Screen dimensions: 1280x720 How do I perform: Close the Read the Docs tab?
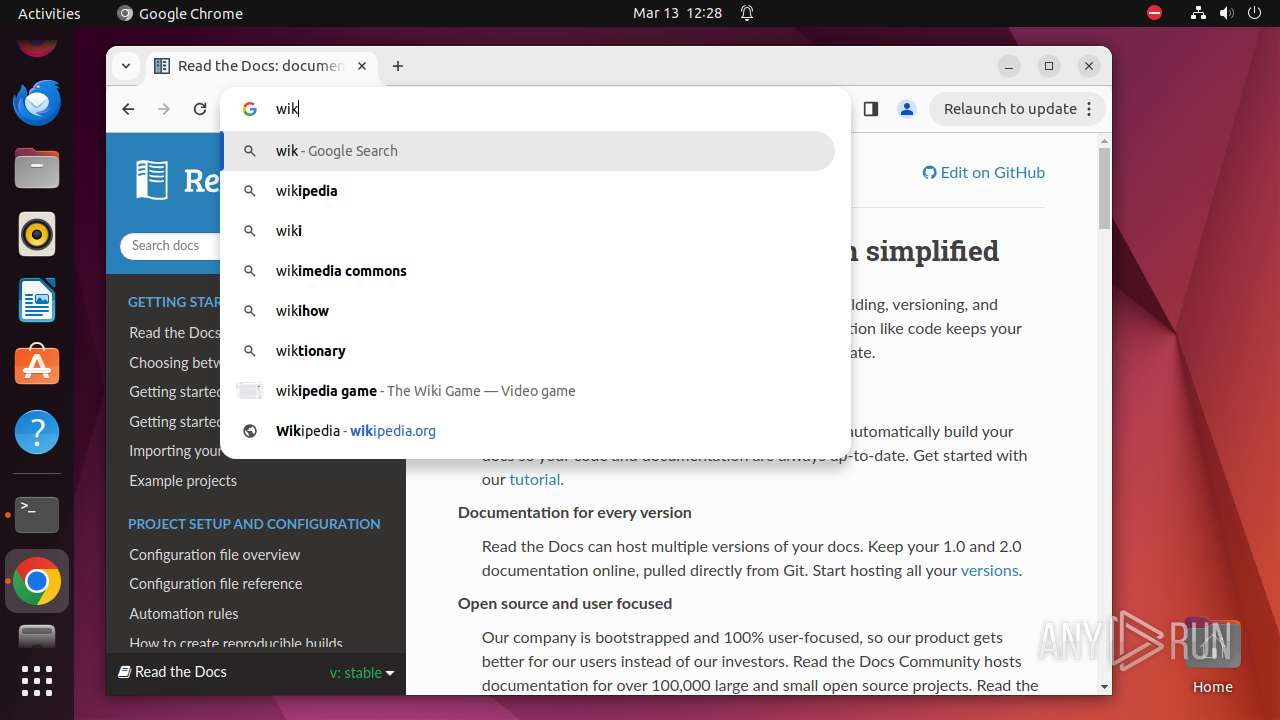pos(362,66)
